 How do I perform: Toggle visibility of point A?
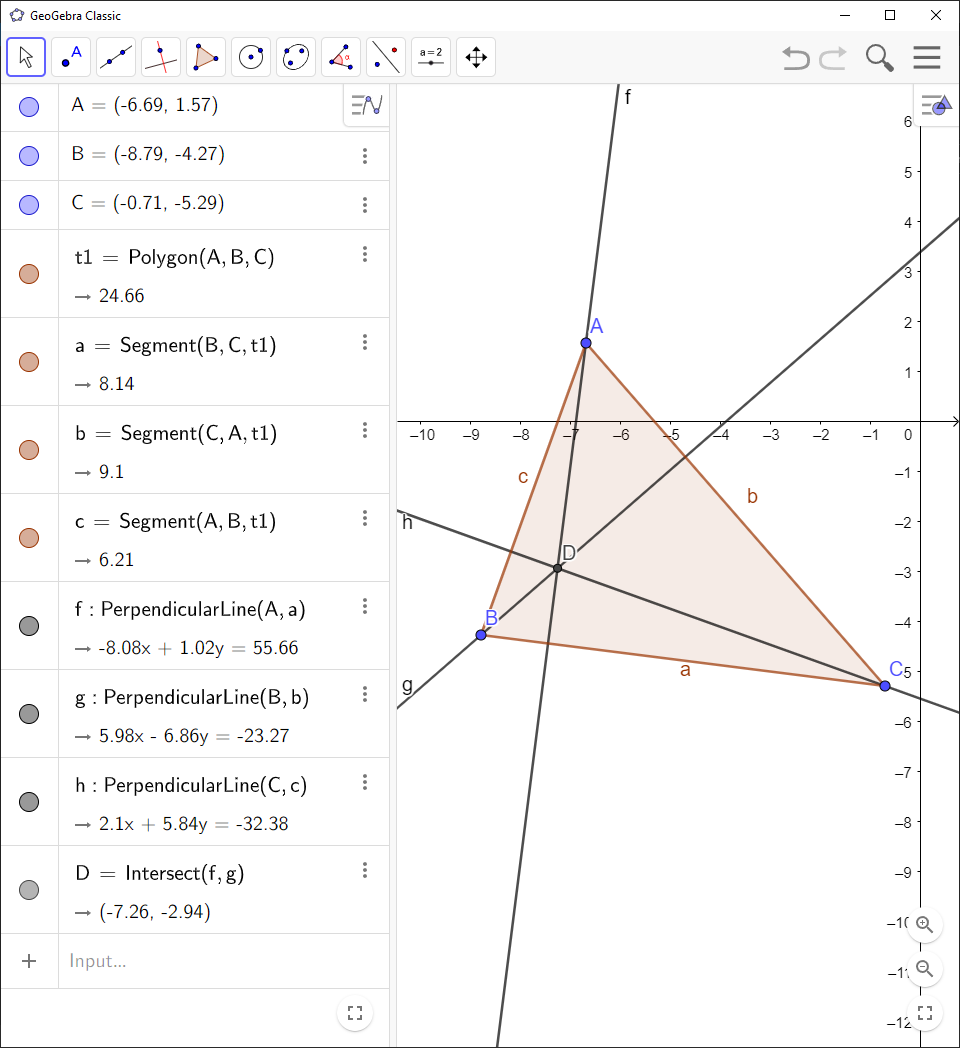pos(29,107)
